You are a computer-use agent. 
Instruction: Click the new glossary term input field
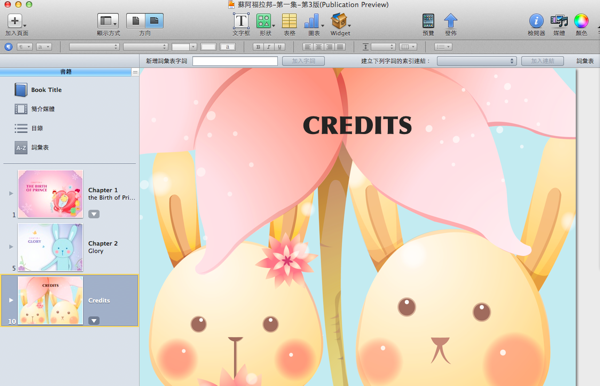tap(235, 61)
